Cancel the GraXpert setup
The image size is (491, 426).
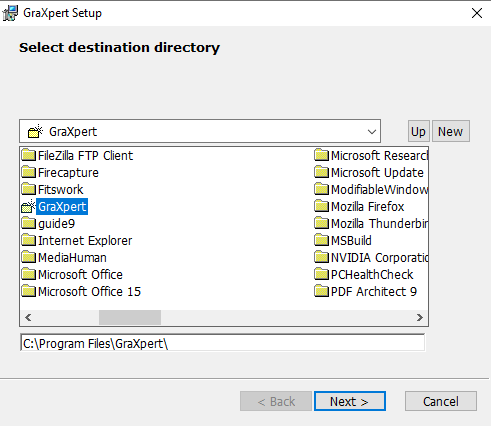tap(441, 401)
